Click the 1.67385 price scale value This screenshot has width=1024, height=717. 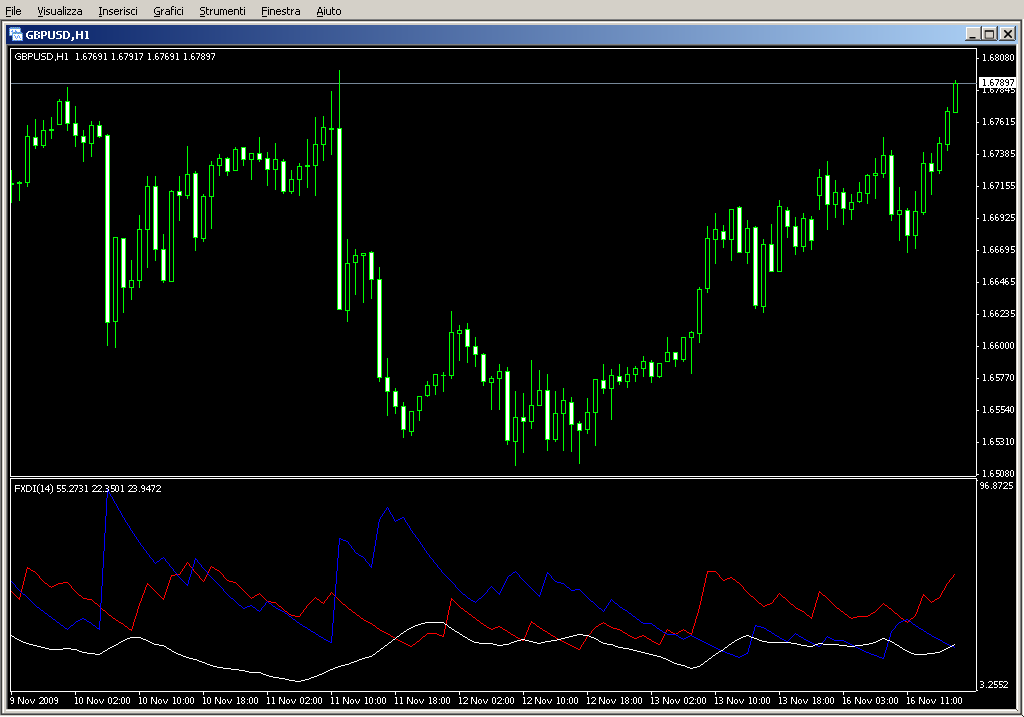pyautogui.click(x=999, y=153)
